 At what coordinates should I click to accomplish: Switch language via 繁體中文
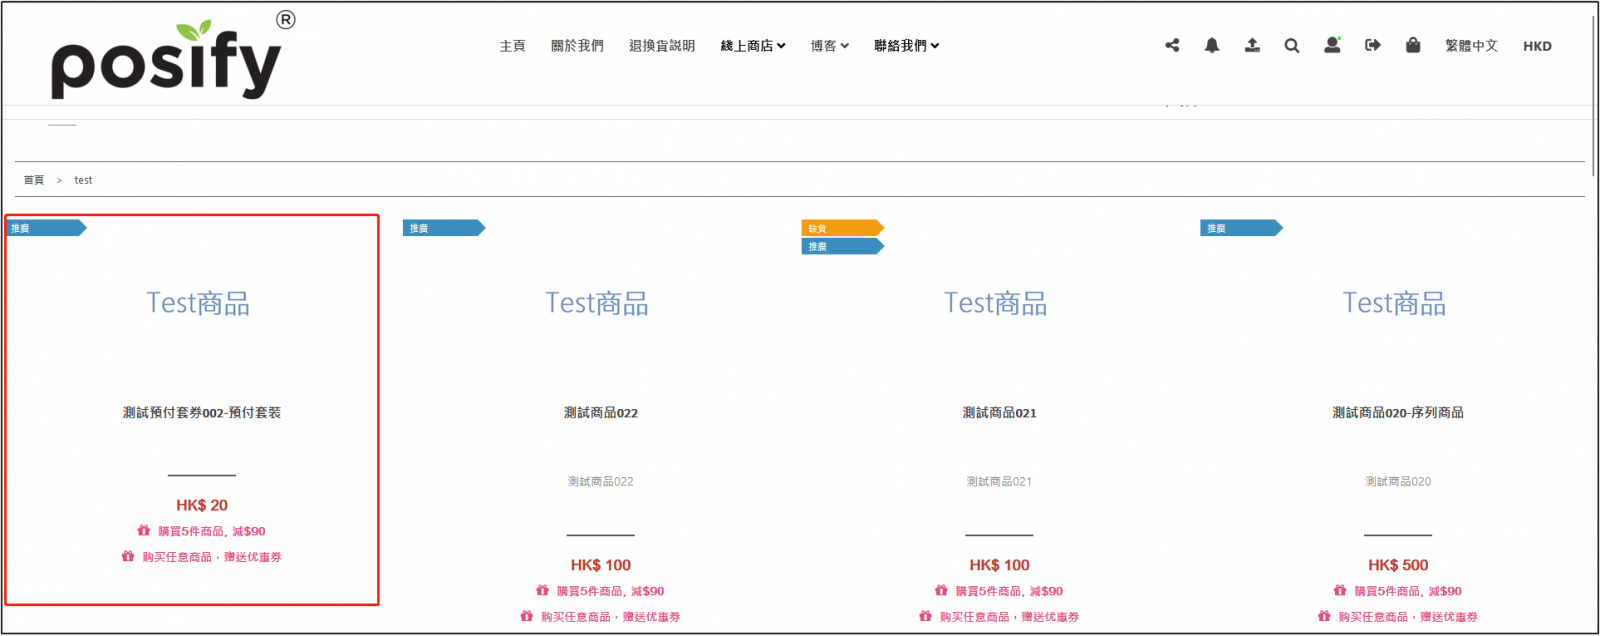point(1471,46)
